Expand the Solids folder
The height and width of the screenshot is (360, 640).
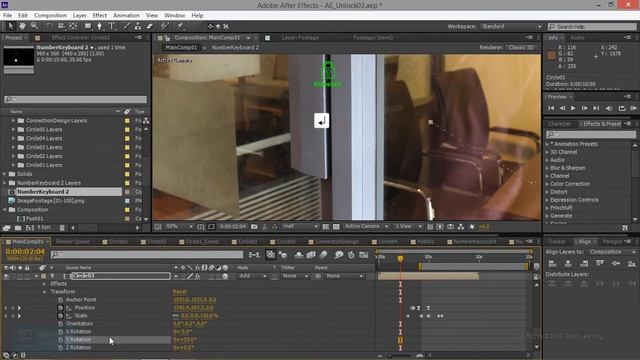pos(5,174)
